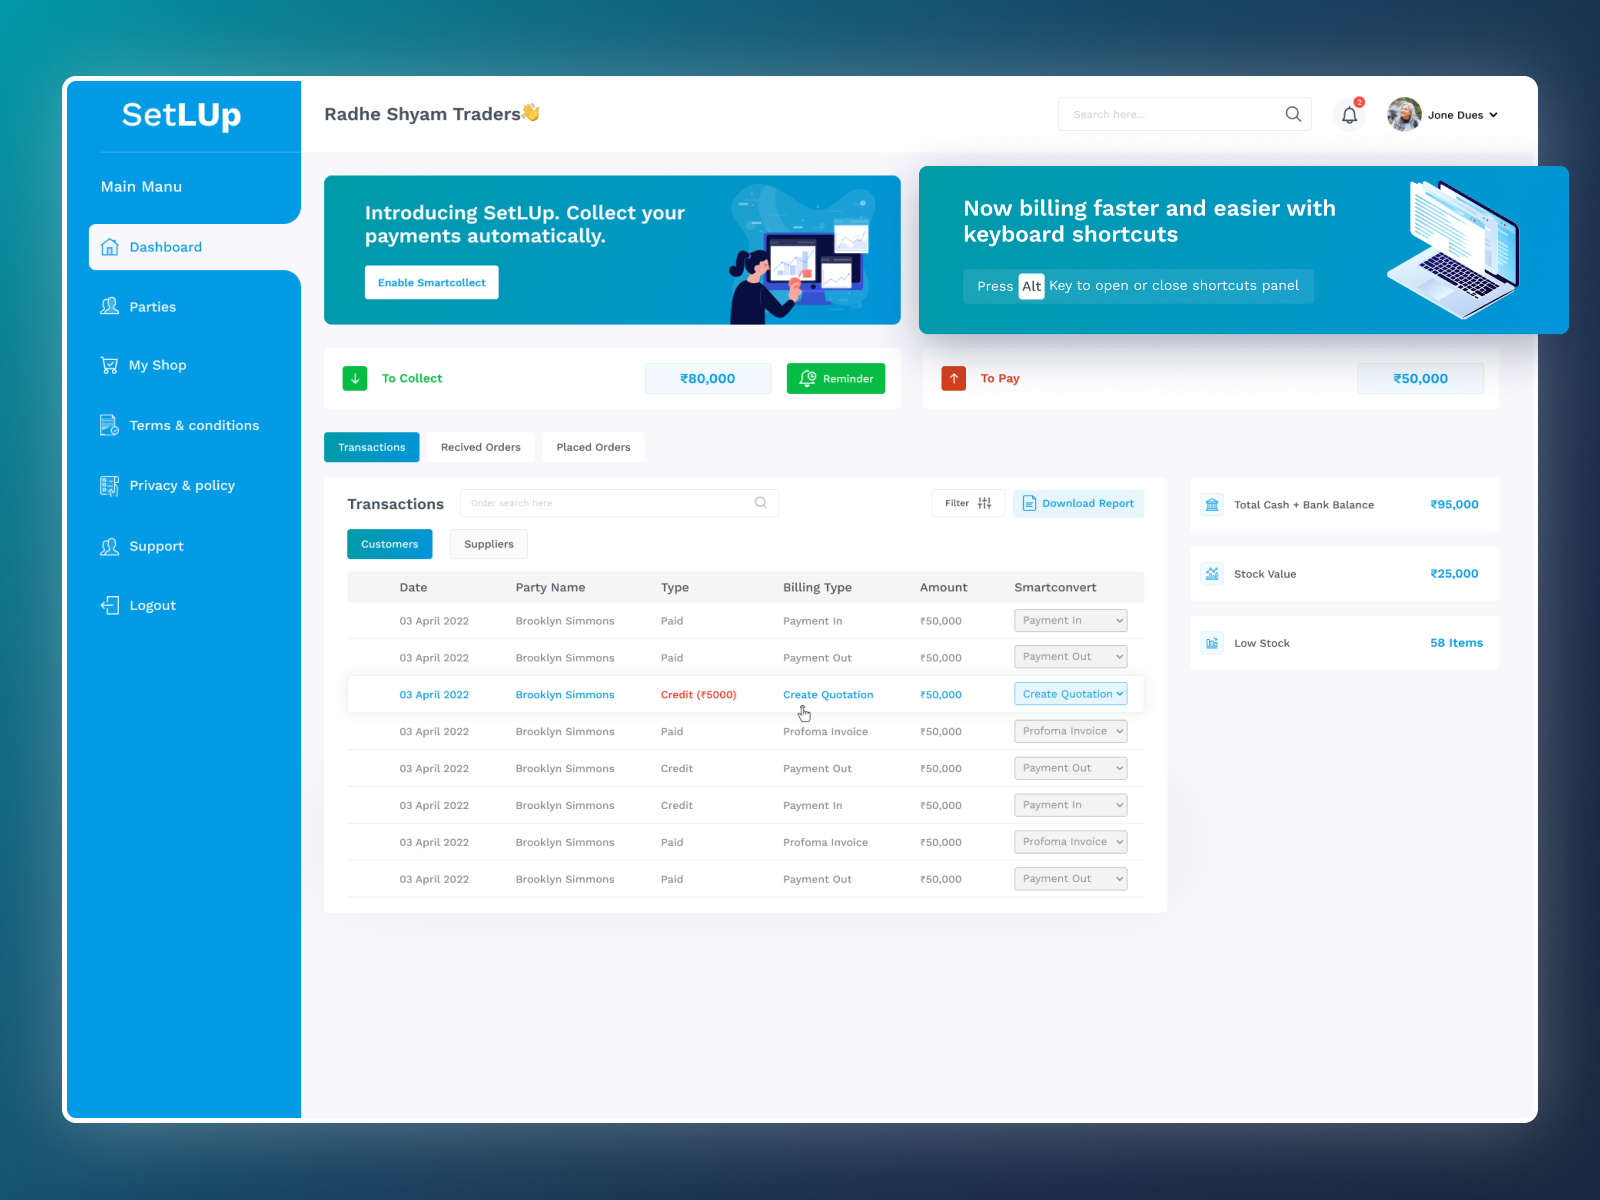Click the red To Pay arrow icon
This screenshot has width=1600, height=1200.
pos(953,378)
